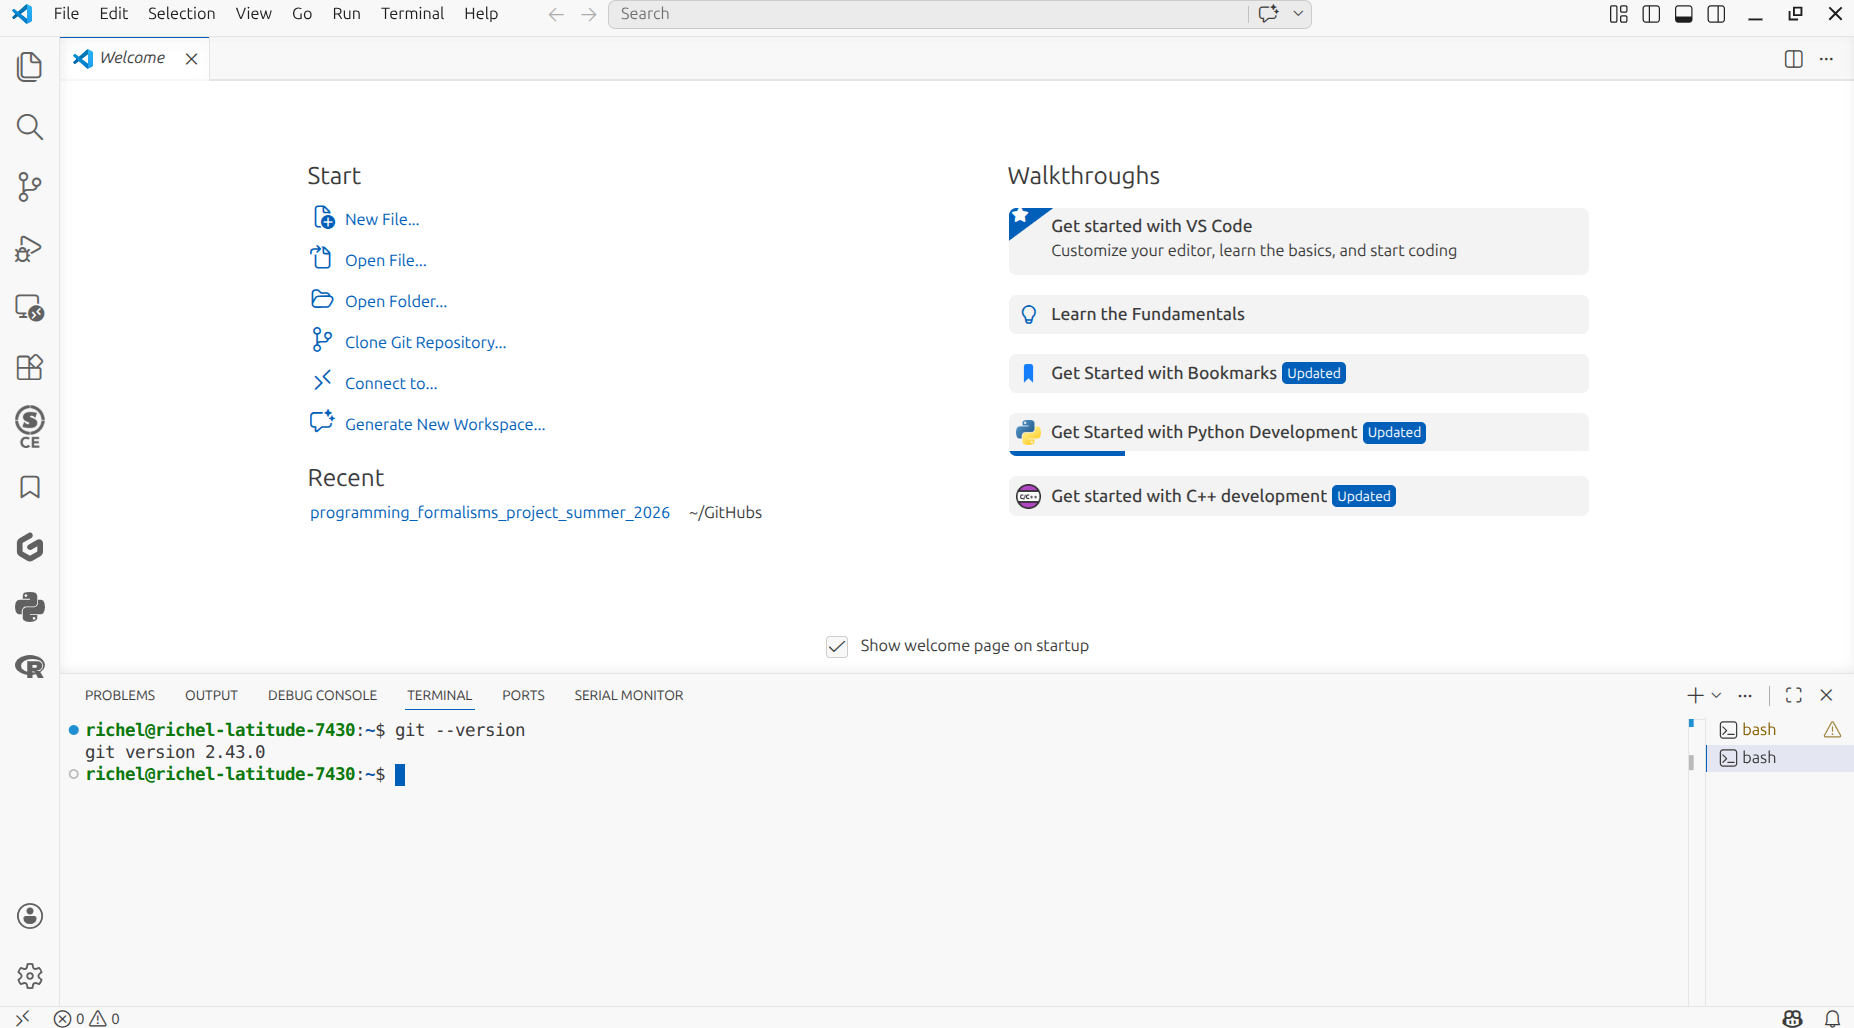Screen dimensions: 1854x1028
Task: Open the Help menu
Action: click(481, 14)
